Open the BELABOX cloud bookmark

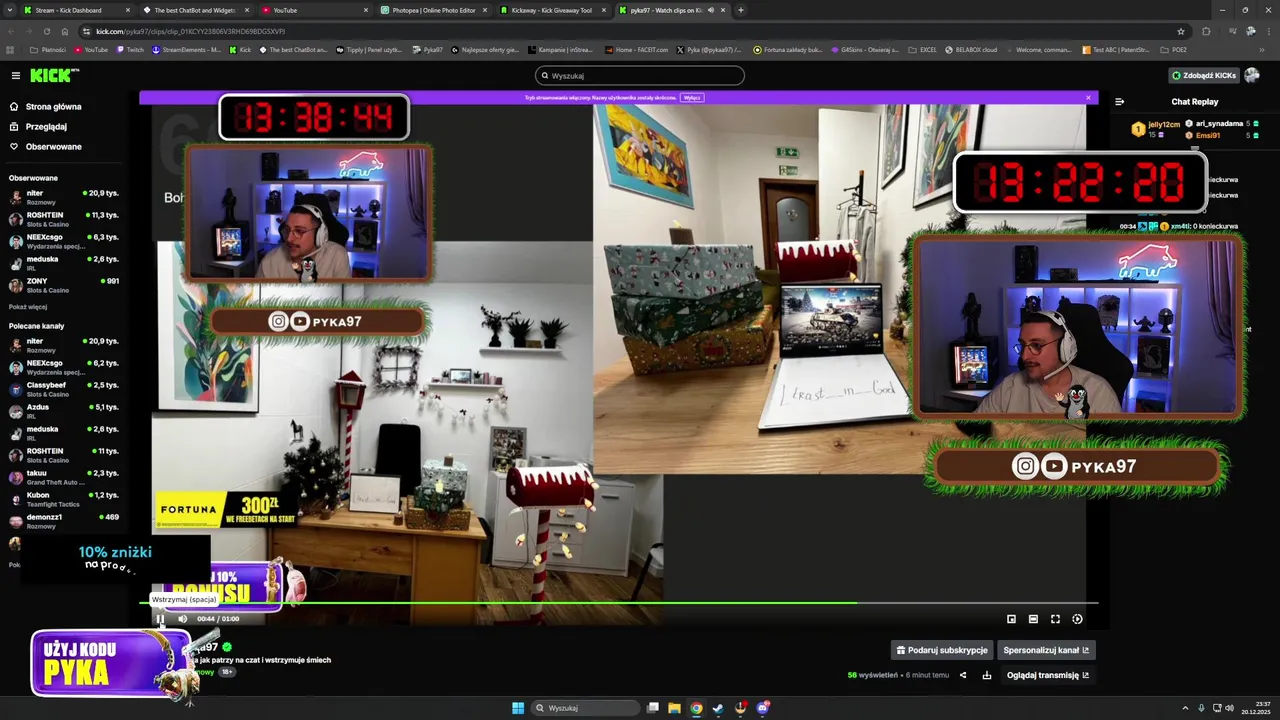pos(971,49)
